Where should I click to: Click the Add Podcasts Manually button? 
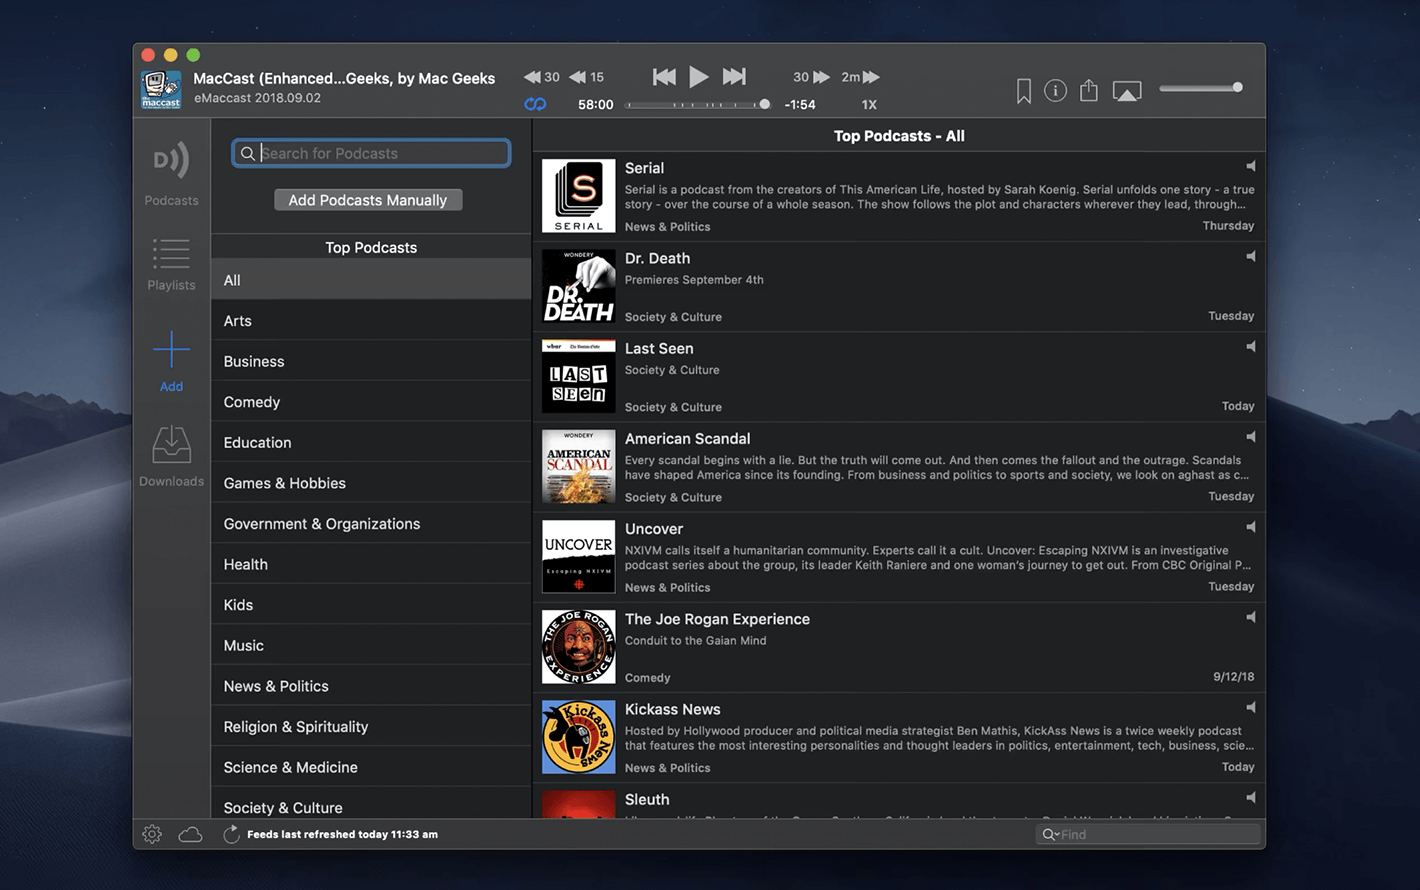click(x=368, y=200)
